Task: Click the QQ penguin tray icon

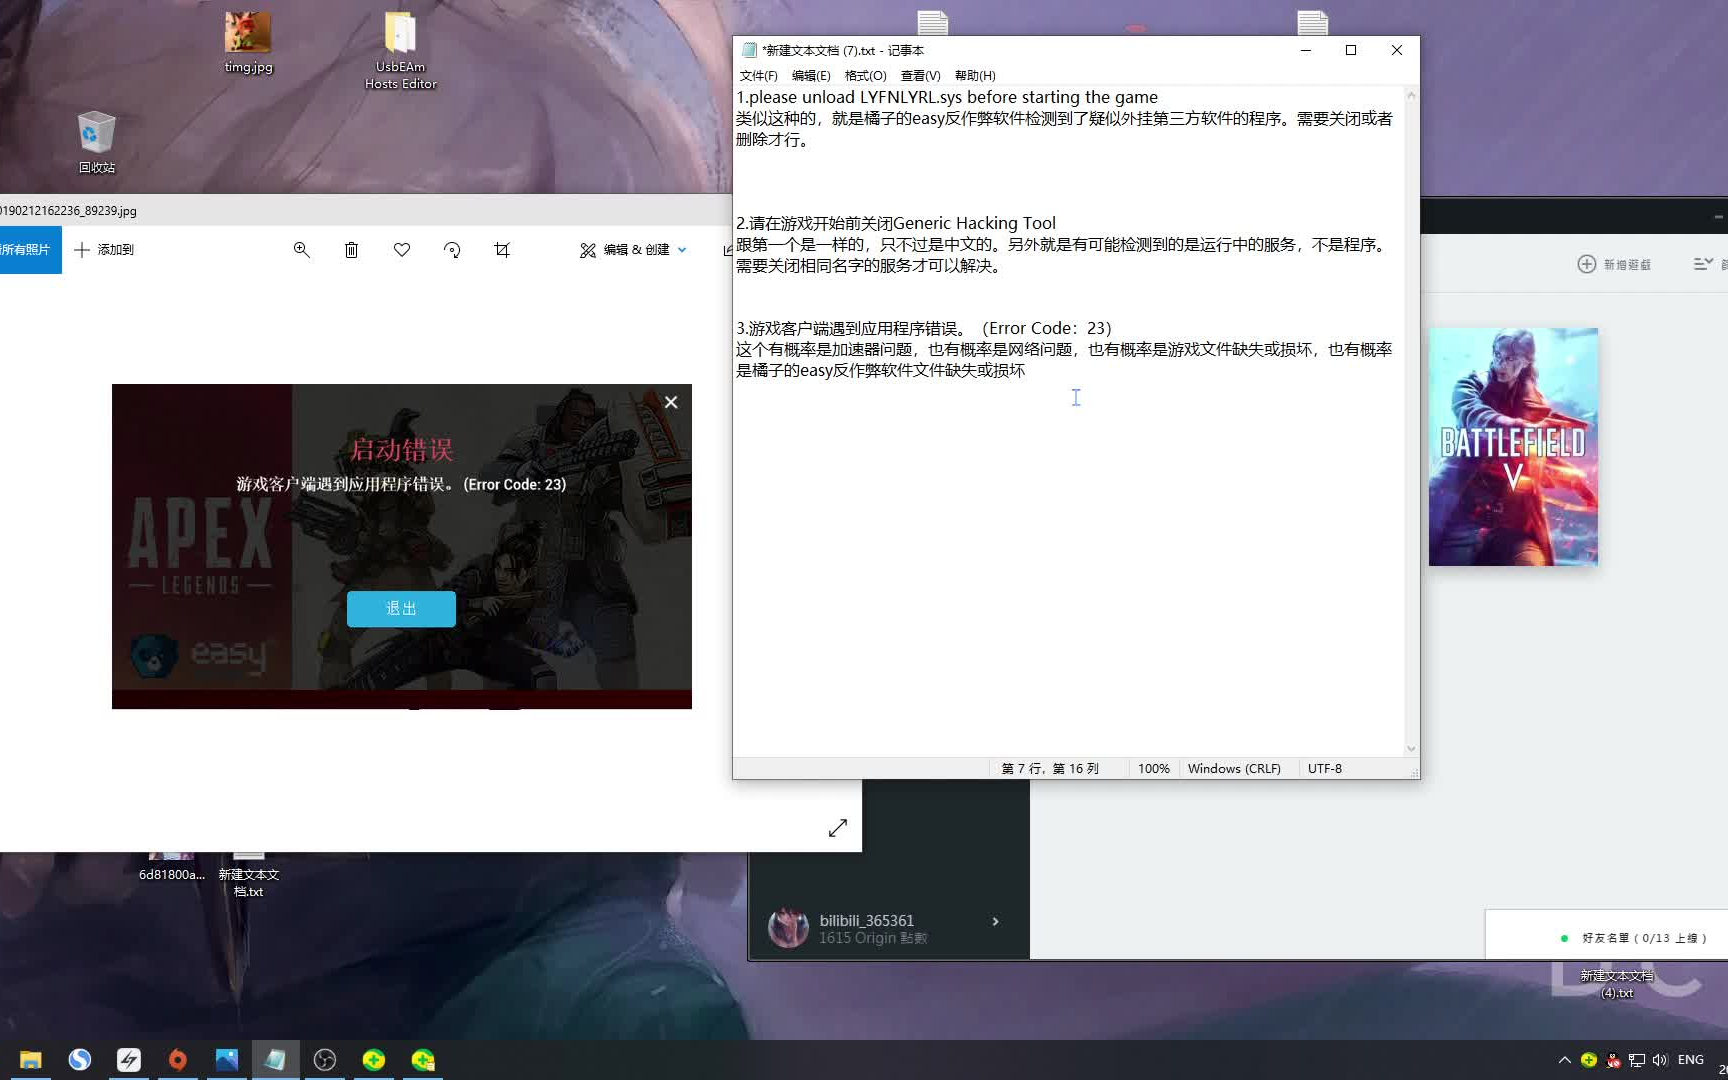Action: [x=1613, y=1060]
